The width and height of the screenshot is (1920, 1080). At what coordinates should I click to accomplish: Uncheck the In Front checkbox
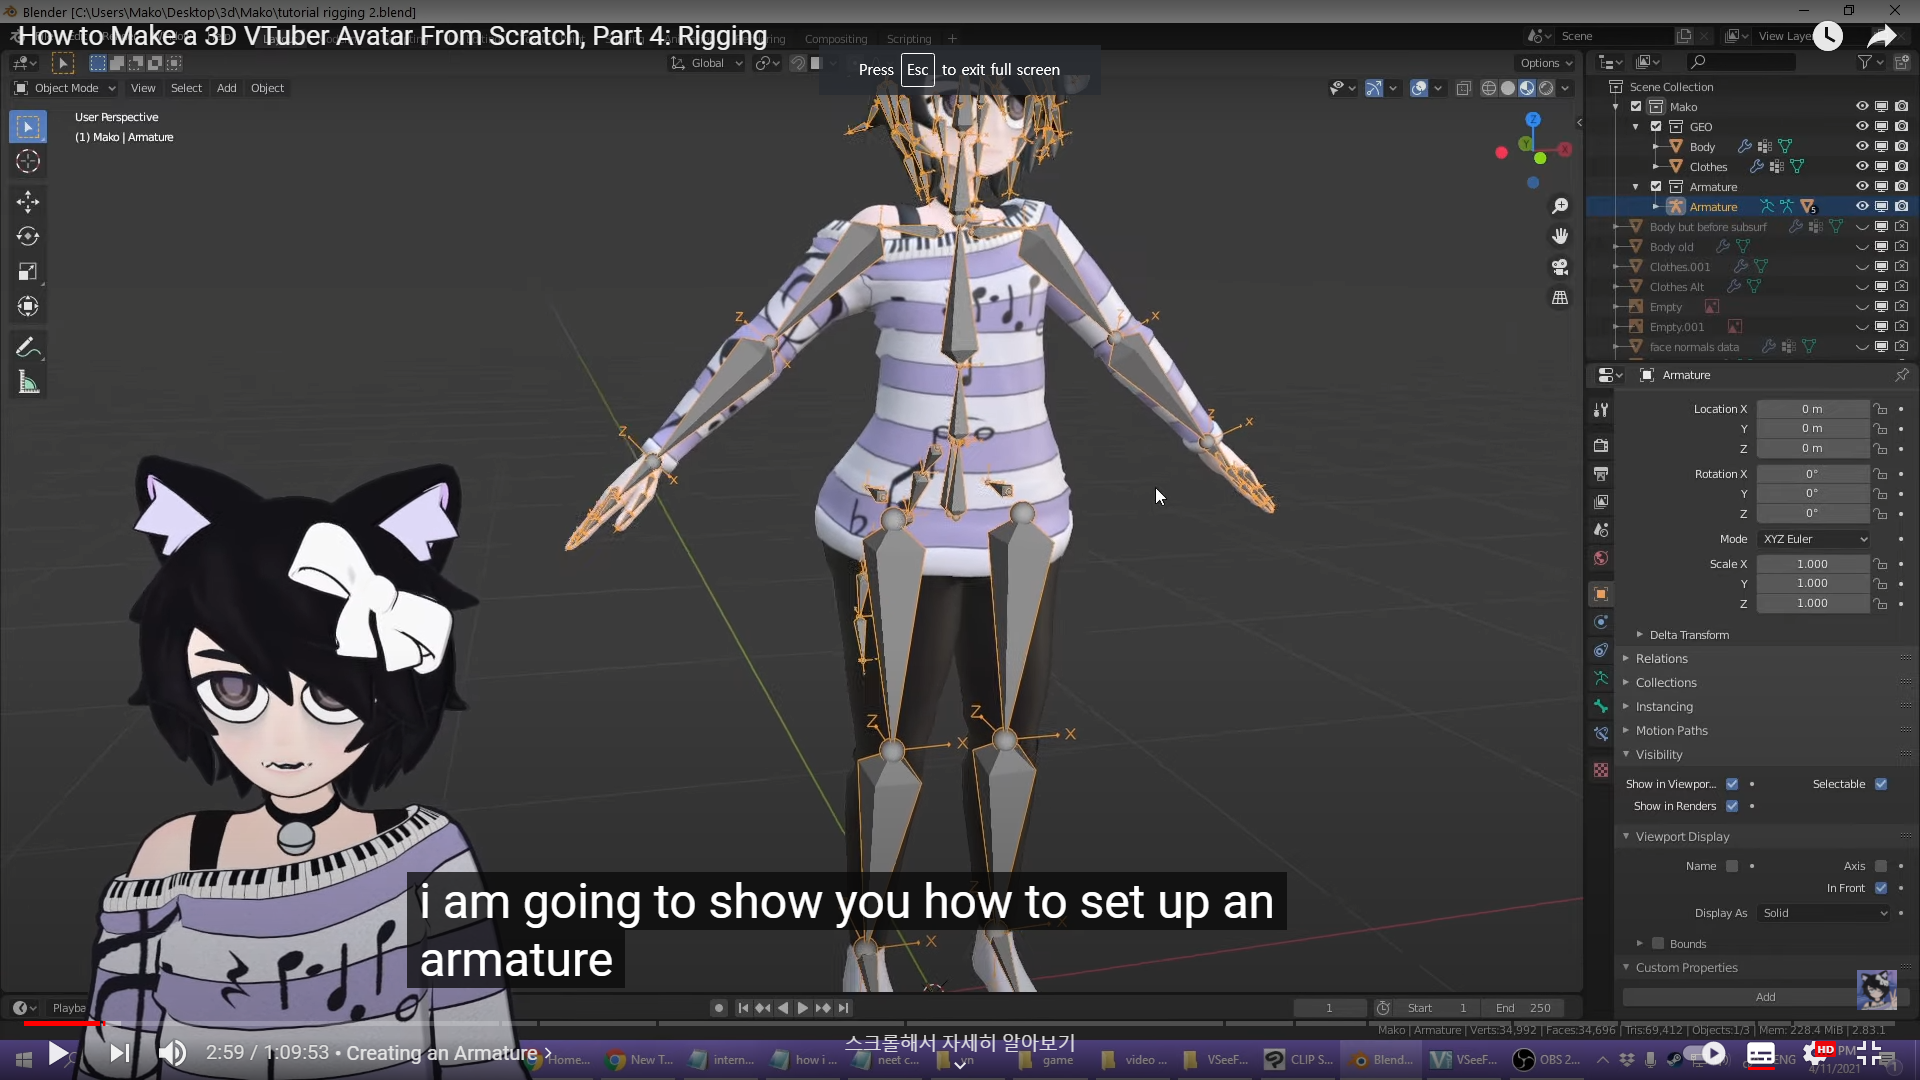pyautogui.click(x=1881, y=888)
